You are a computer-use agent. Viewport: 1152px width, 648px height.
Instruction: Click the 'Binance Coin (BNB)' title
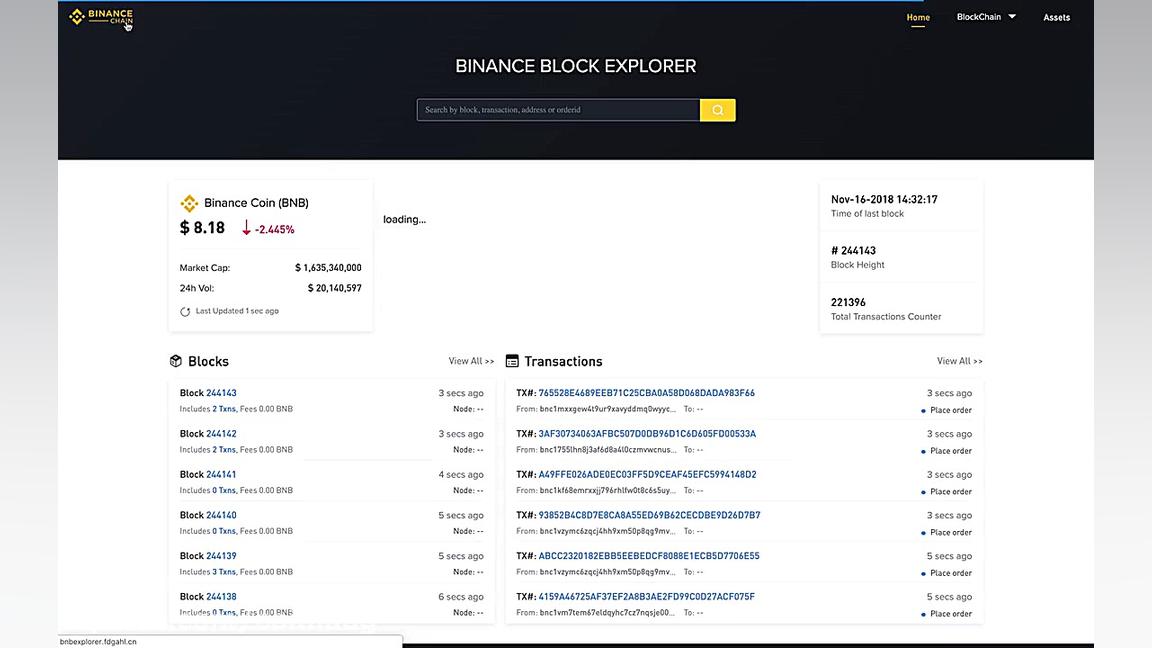(256, 203)
